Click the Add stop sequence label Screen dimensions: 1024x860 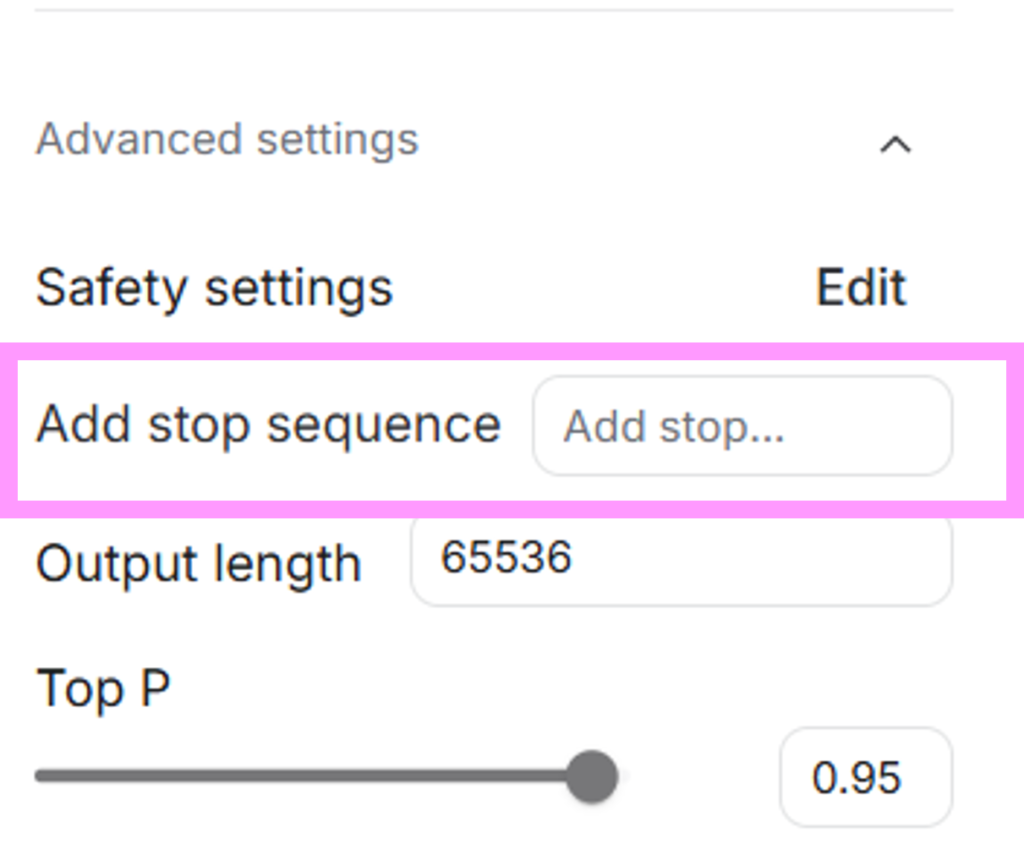click(x=268, y=425)
